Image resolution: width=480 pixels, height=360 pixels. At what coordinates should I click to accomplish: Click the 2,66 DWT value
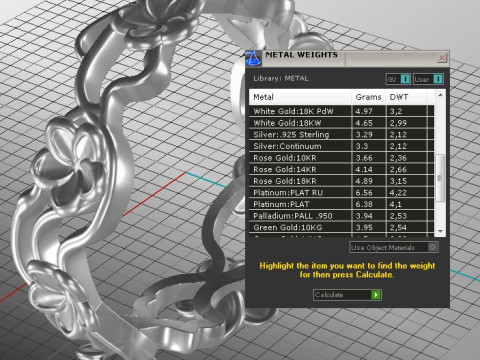(x=398, y=170)
